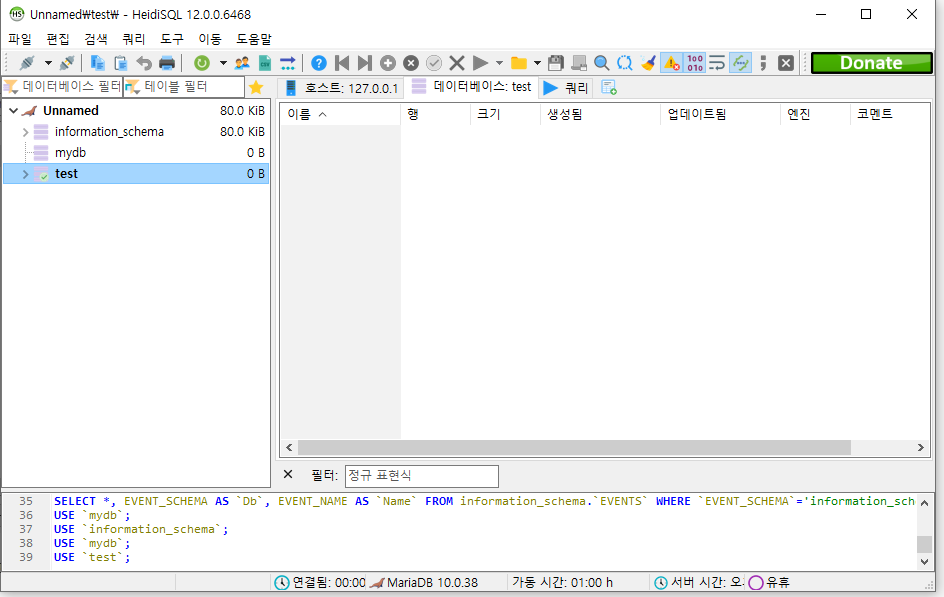
Task: Click the cancel editing X icon
Action: (x=457, y=63)
